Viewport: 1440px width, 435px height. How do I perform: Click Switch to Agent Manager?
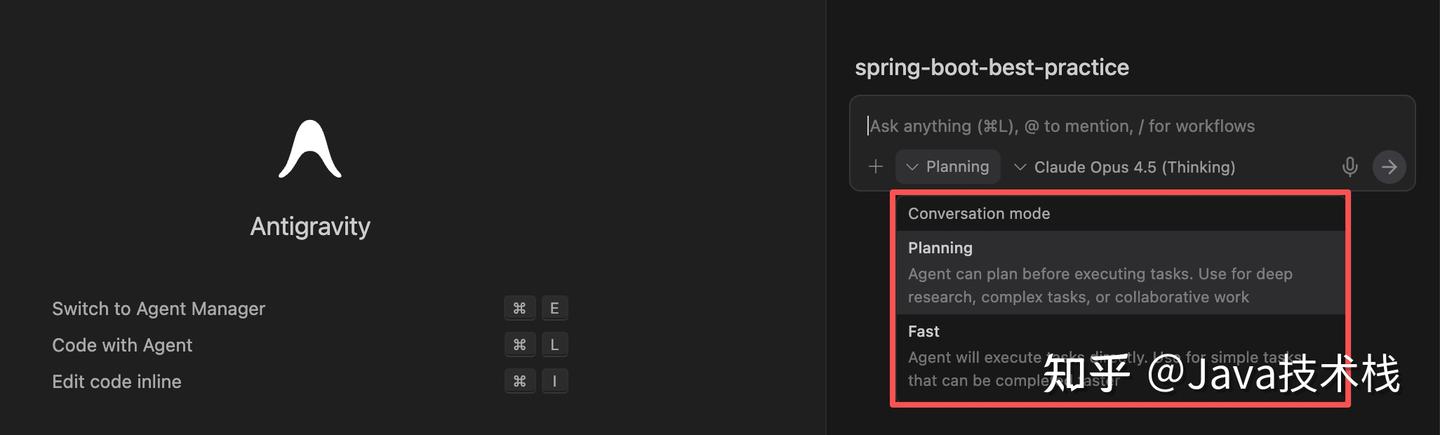click(x=158, y=309)
